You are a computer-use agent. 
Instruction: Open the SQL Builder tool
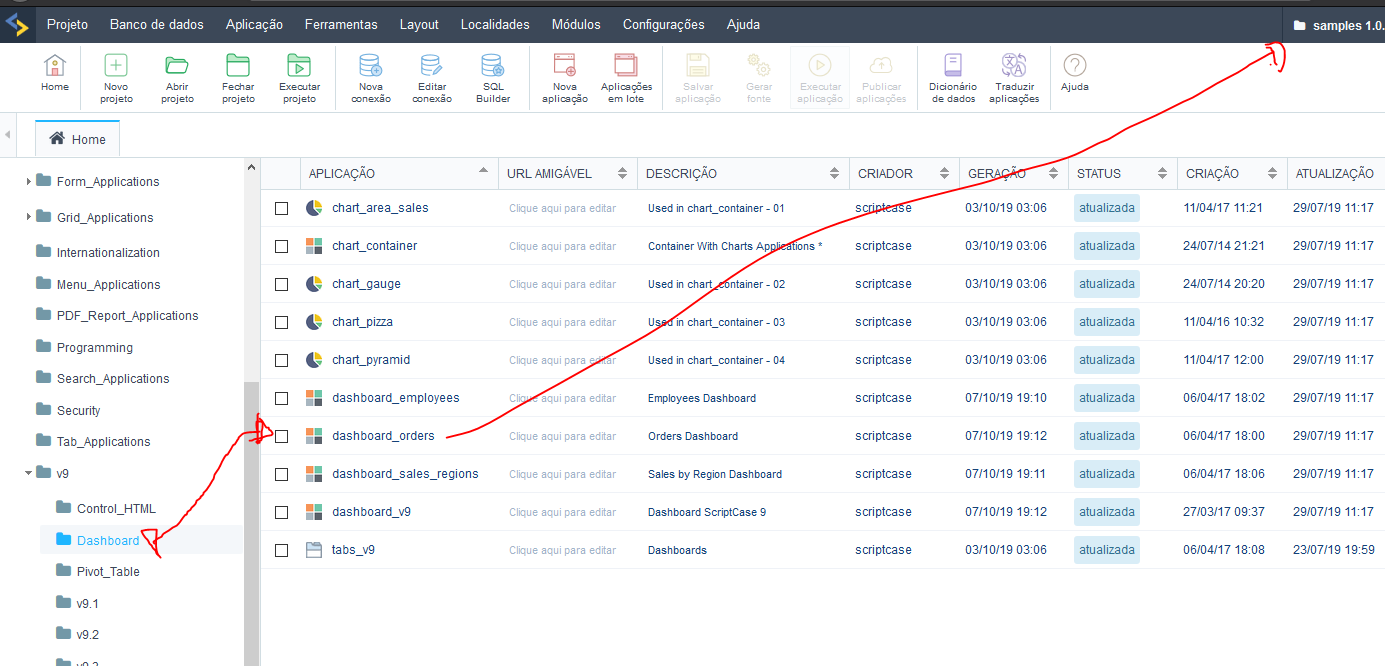(x=493, y=67)
